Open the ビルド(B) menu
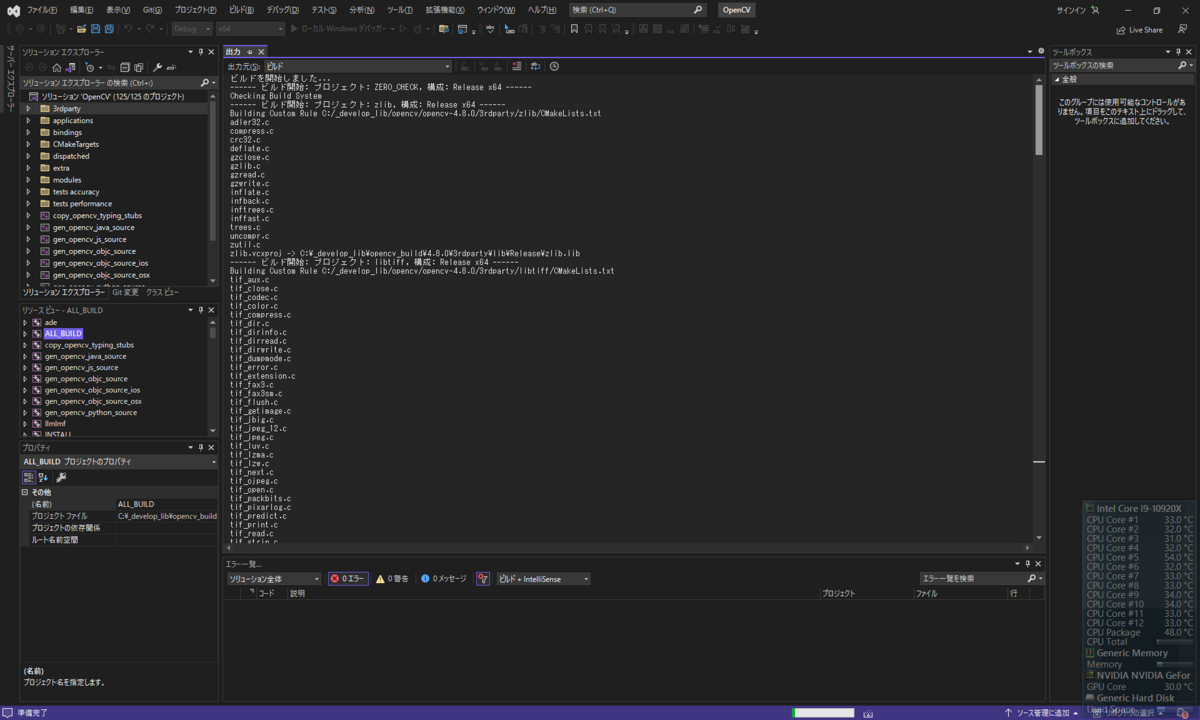 [241, 9]
